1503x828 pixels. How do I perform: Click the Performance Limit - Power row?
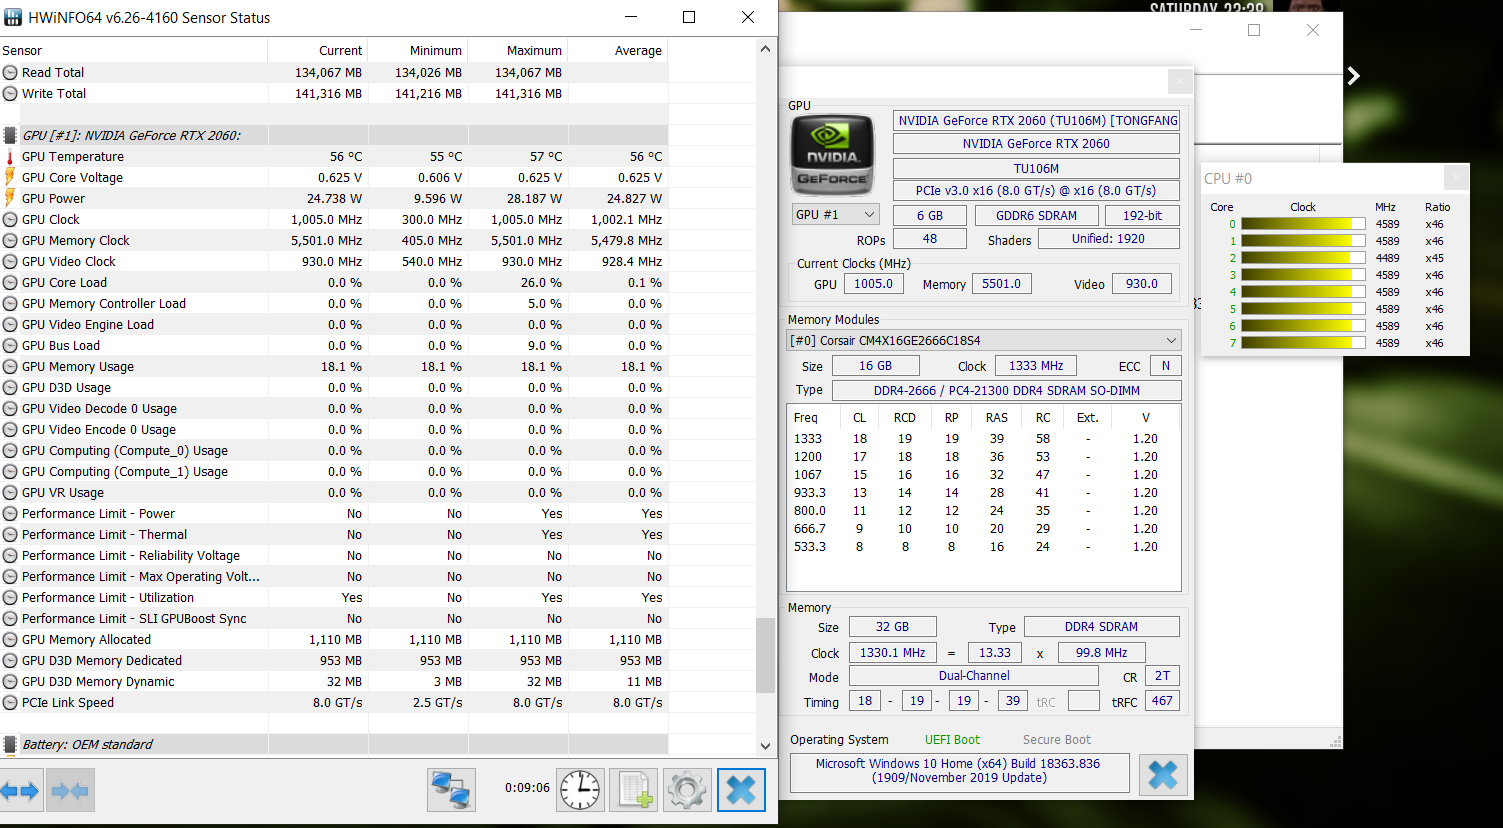pos(334,514)
